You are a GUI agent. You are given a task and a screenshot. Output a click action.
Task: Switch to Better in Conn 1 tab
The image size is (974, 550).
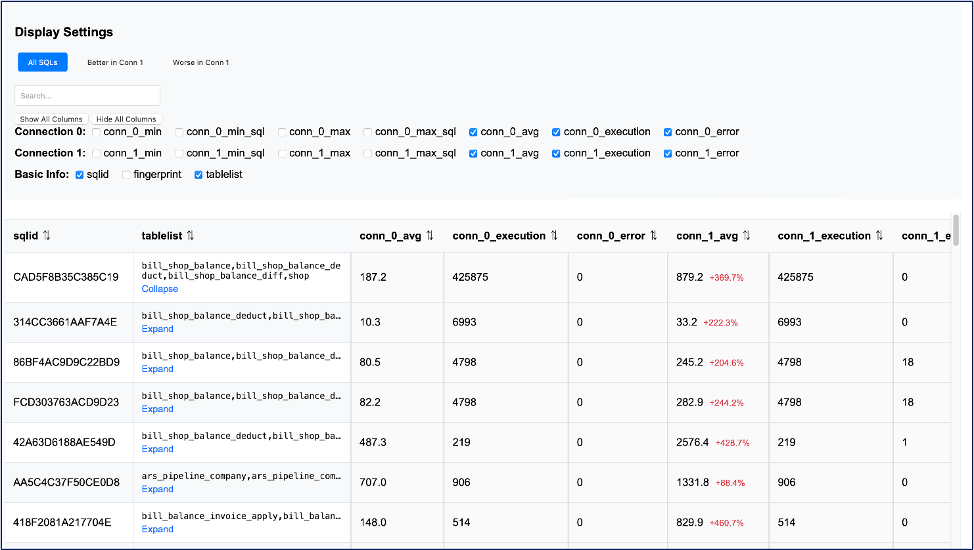[115, 62]
